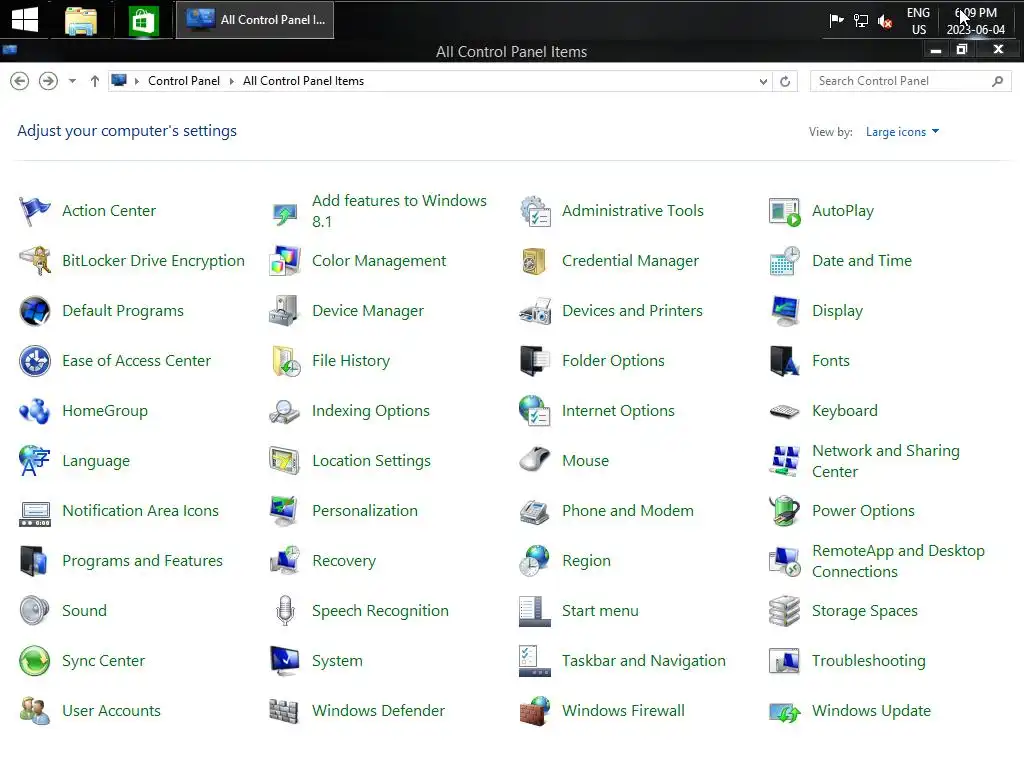Image resolution: width=1024 pixels, height=768 pixels.
Task: Open the Add features to Windows 8.1 link
Action: click(399, 211)
